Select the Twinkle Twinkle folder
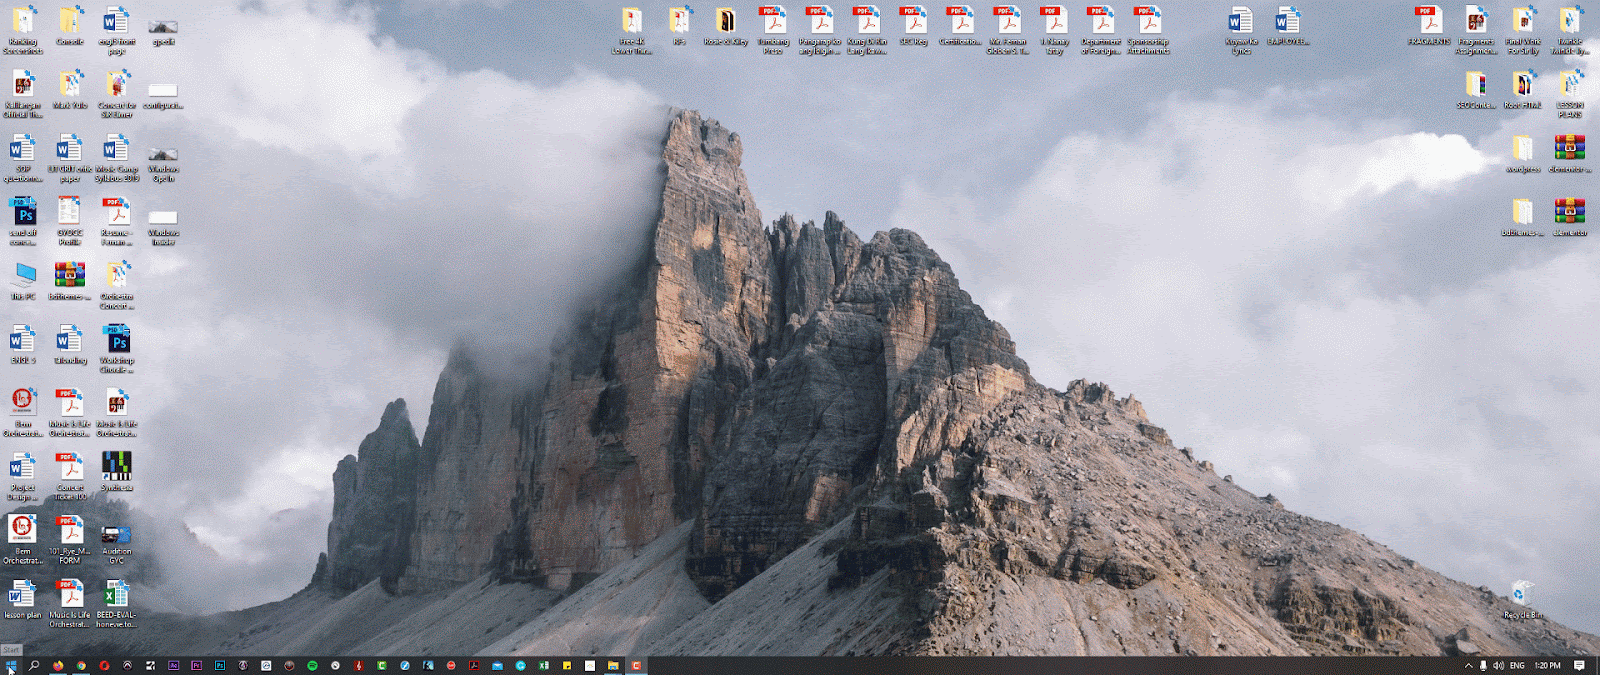Image resolution: width=1600 pixels, height=675 pixels. pyautogui.click(x=1570, y=31)
